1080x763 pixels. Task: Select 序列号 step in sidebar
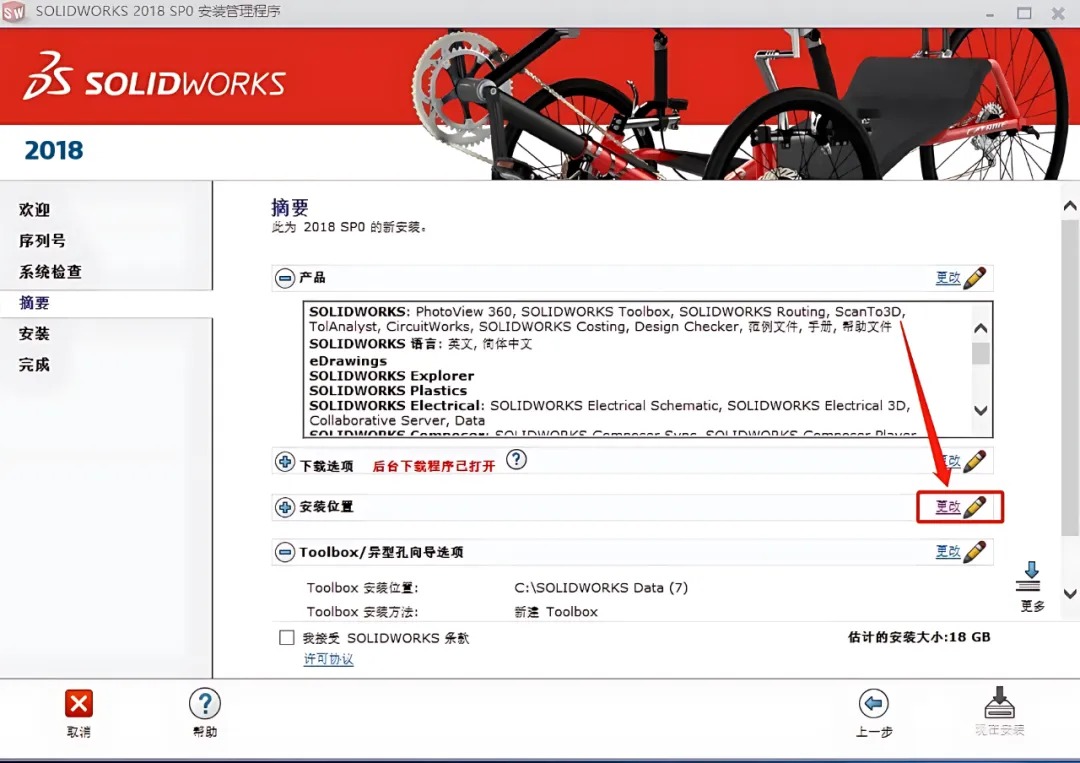point(42,241)
